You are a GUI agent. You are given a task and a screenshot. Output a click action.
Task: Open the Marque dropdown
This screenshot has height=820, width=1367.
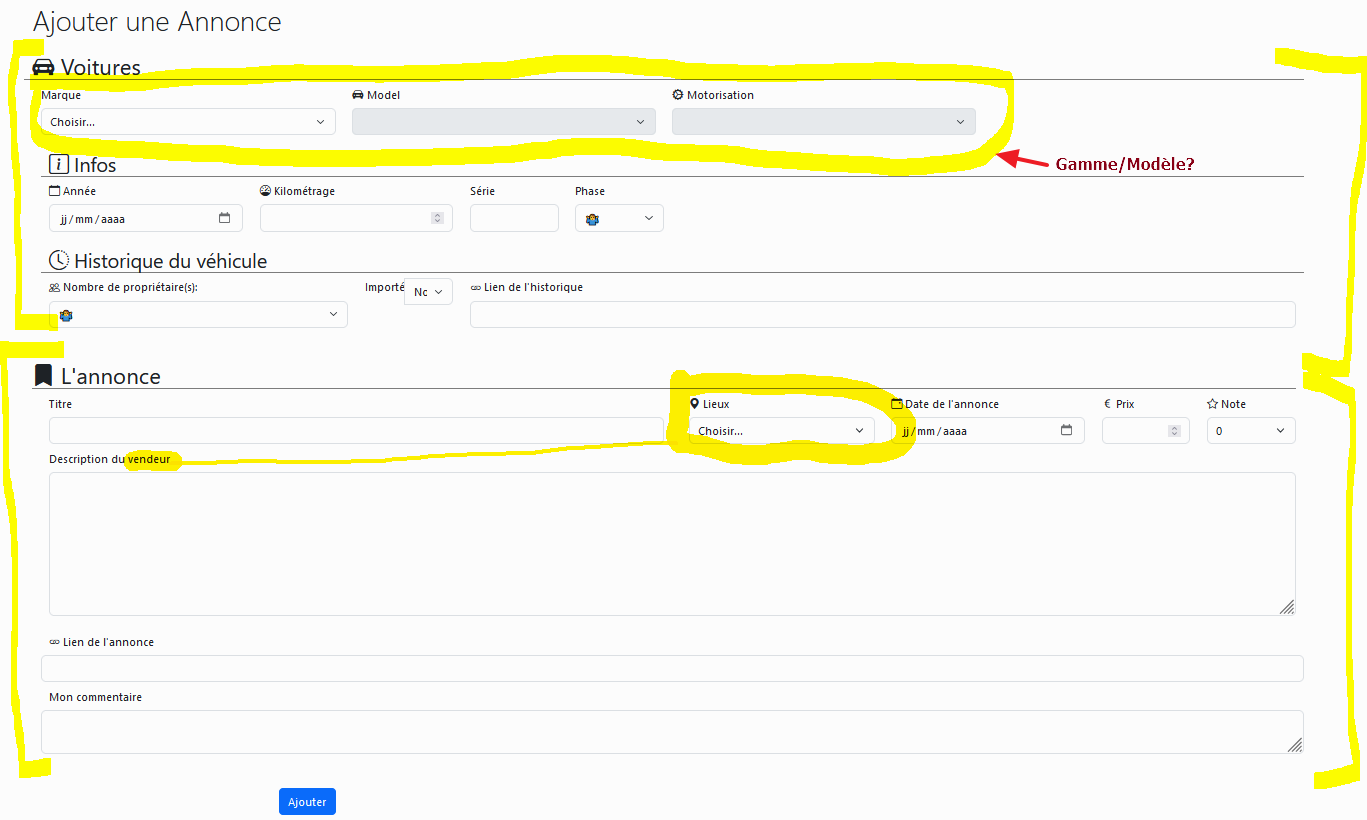pyautogui.click(x=188, y=122)
